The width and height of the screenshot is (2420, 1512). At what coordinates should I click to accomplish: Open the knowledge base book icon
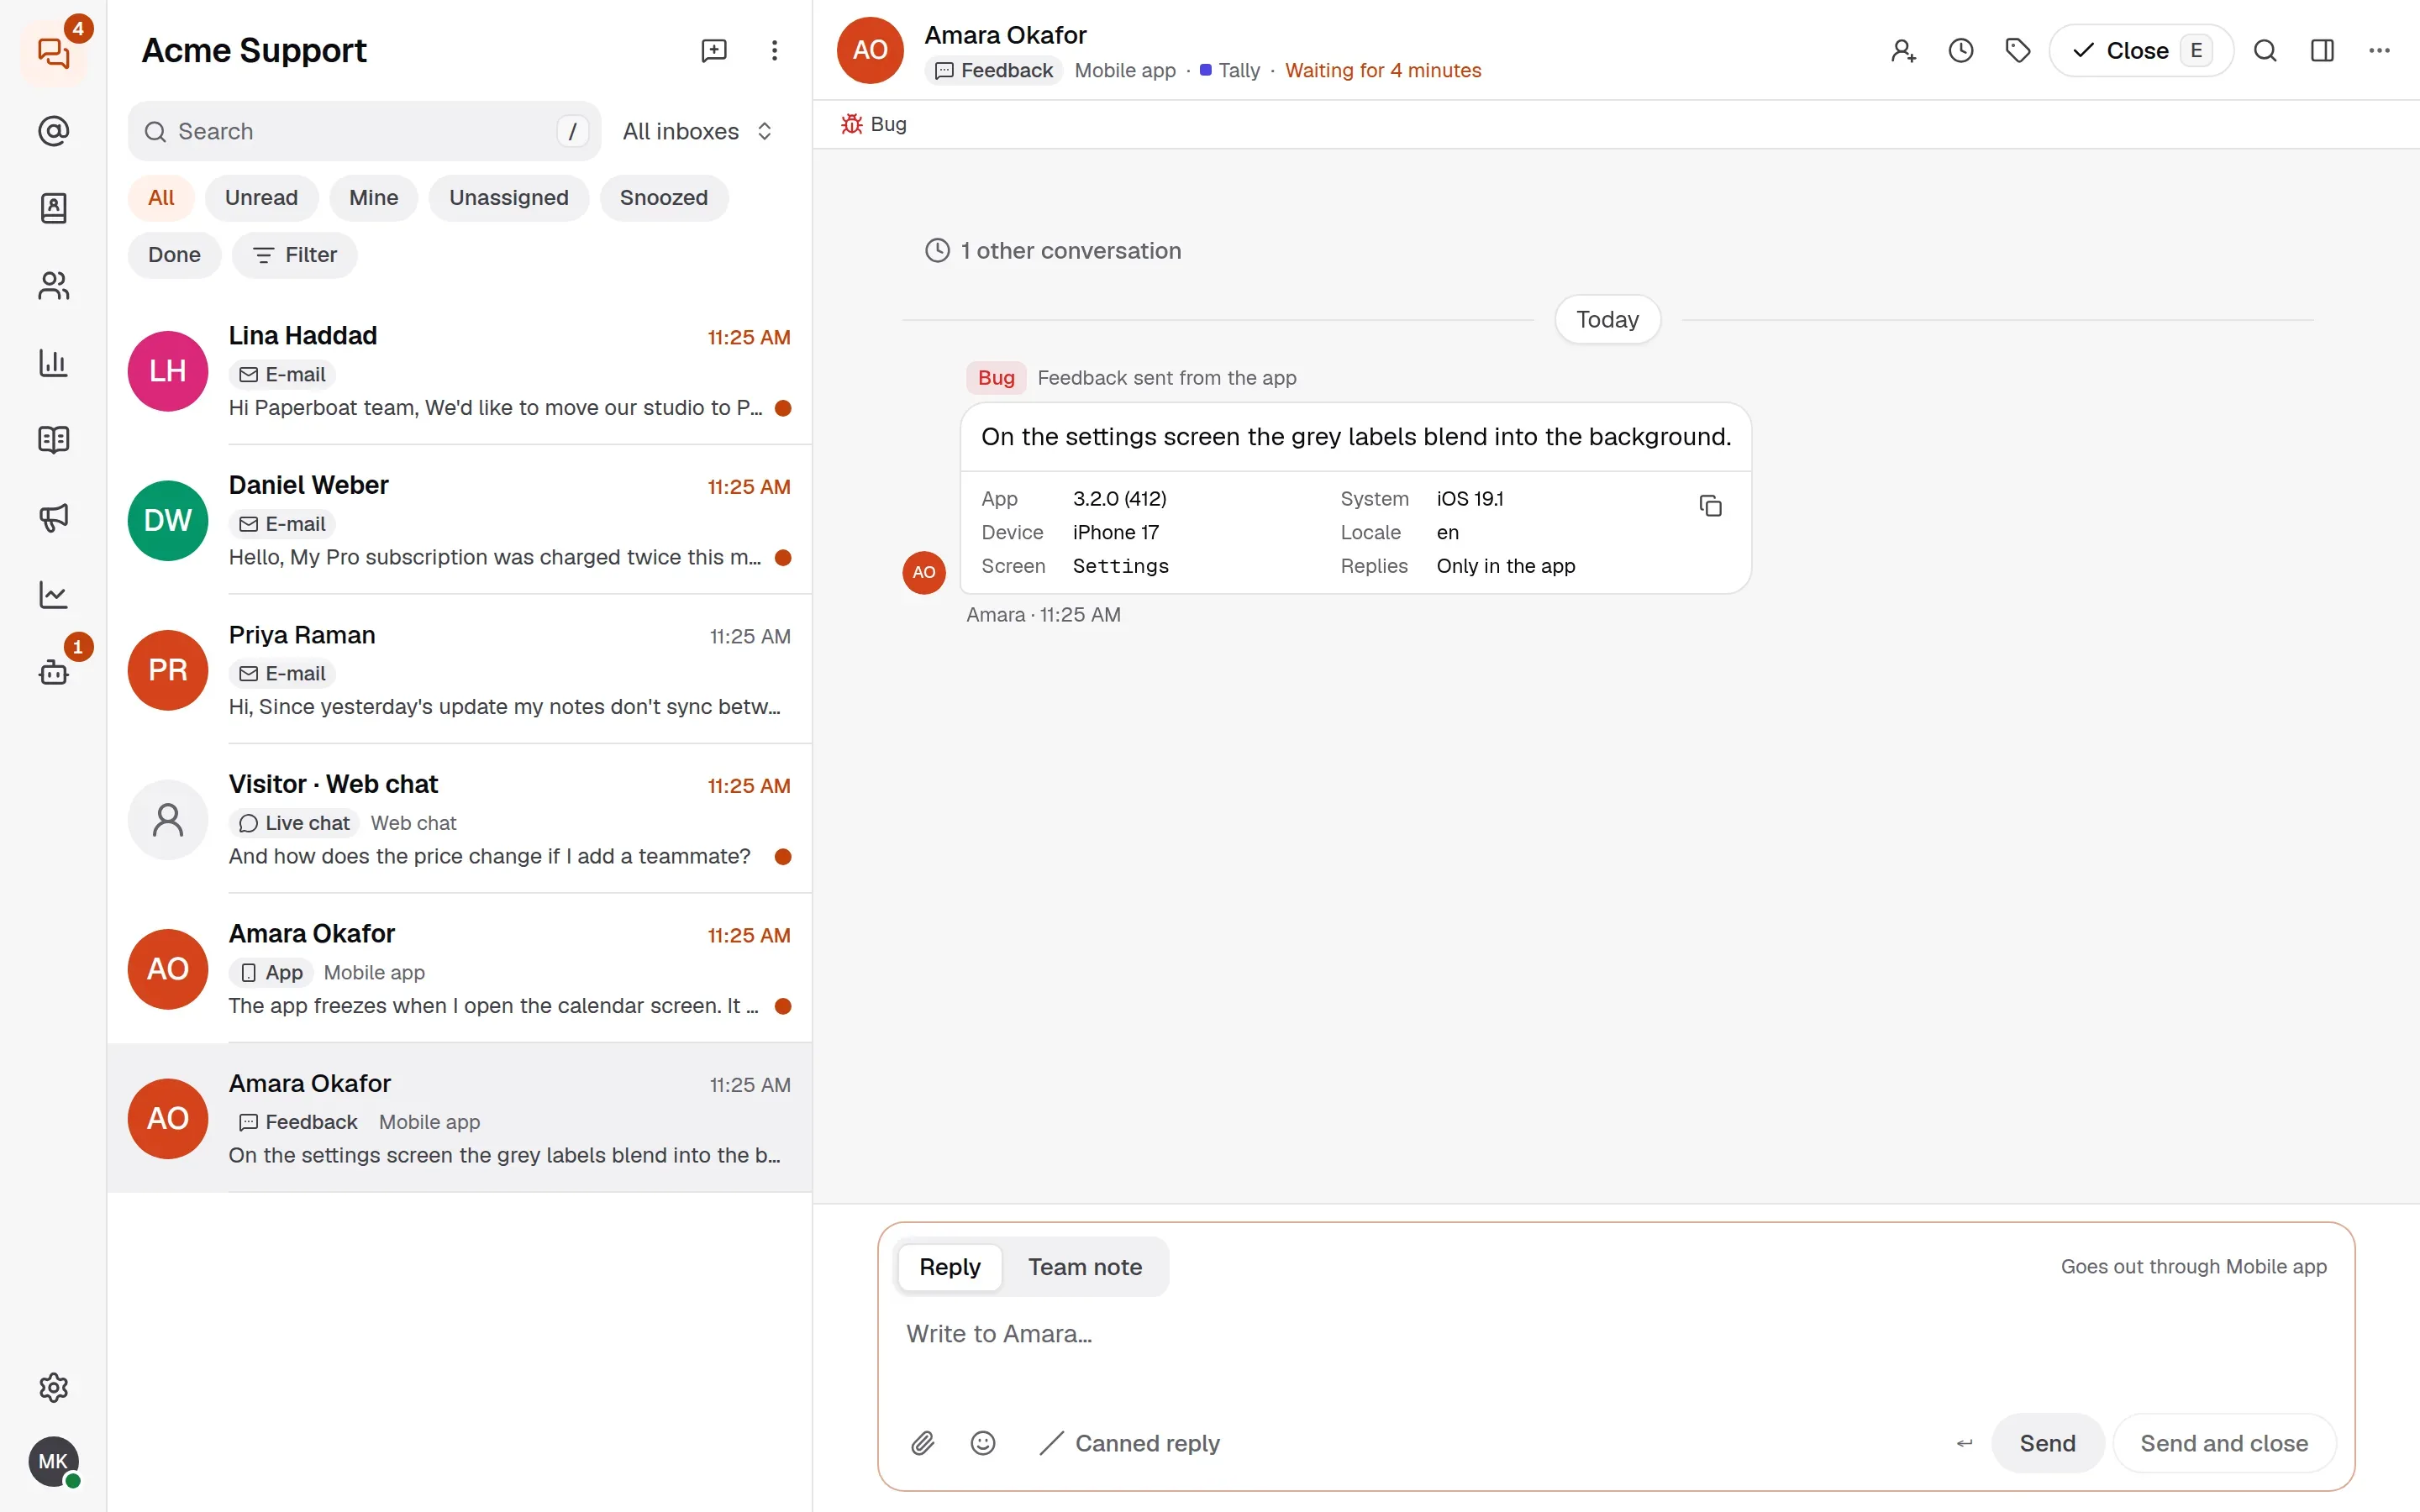[x=53, y=440]
